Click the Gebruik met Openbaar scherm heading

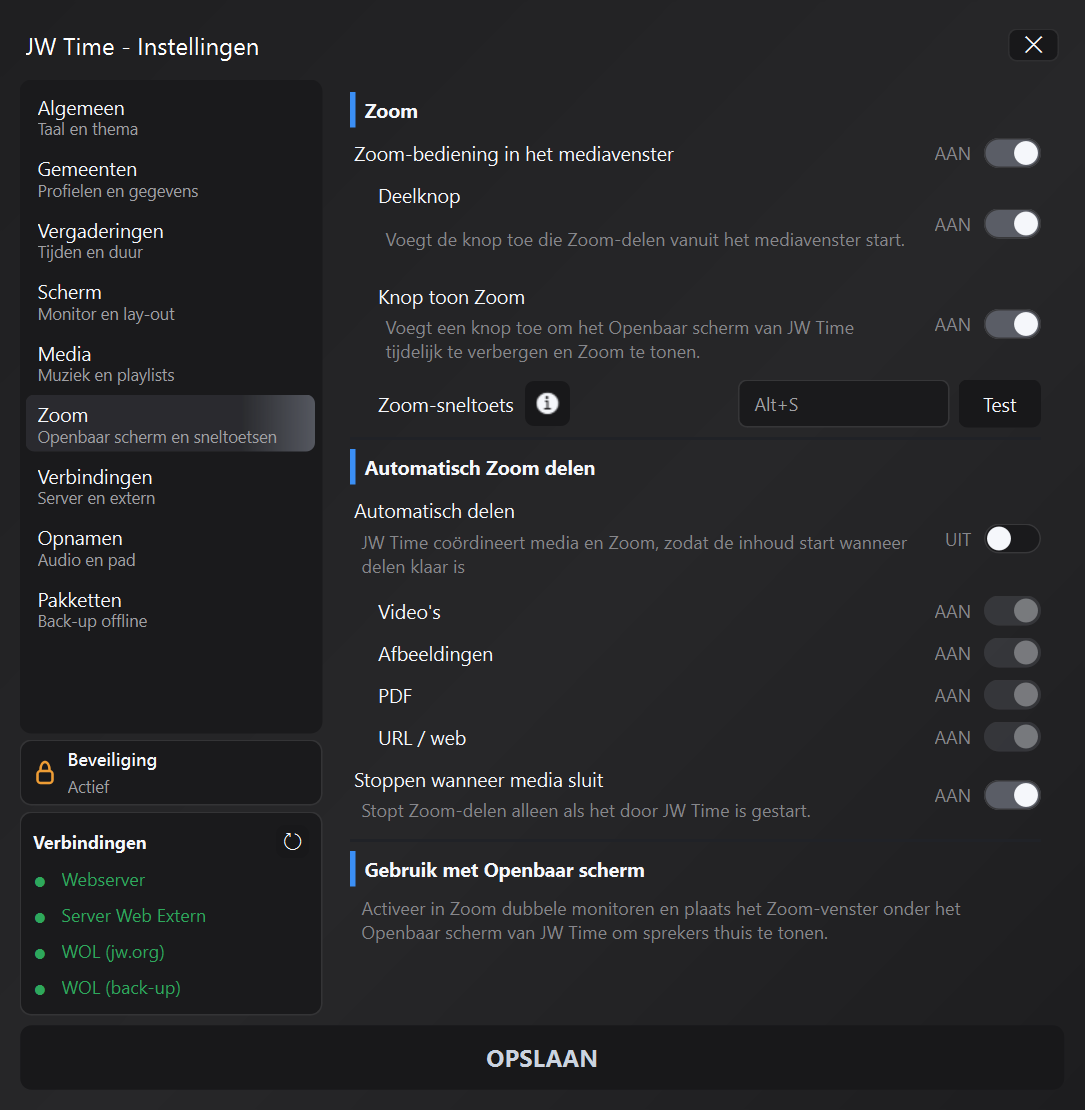[x=504, y=870]
